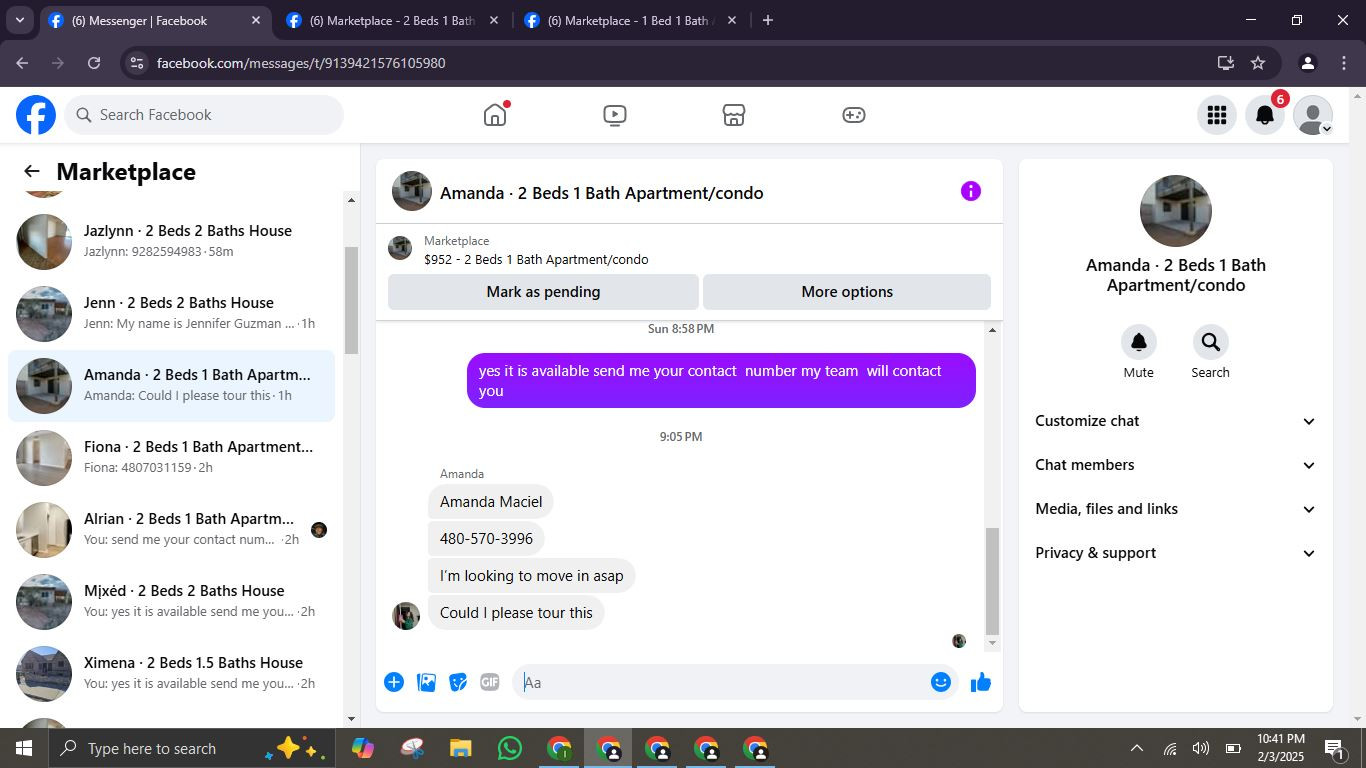
Task: Click the Search Facebook box
Action: click(204, 115)
